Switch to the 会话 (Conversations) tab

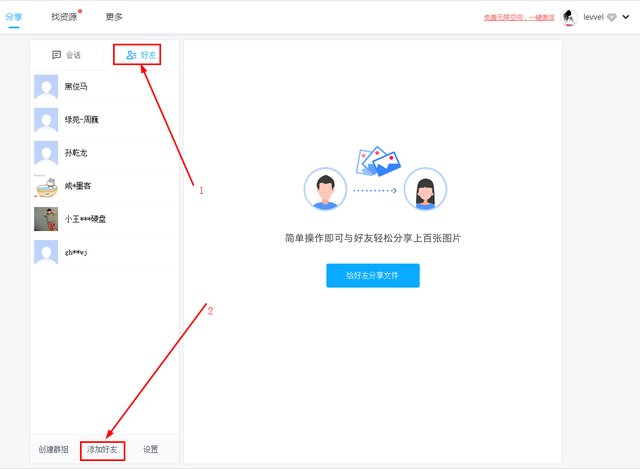(67, 55)
